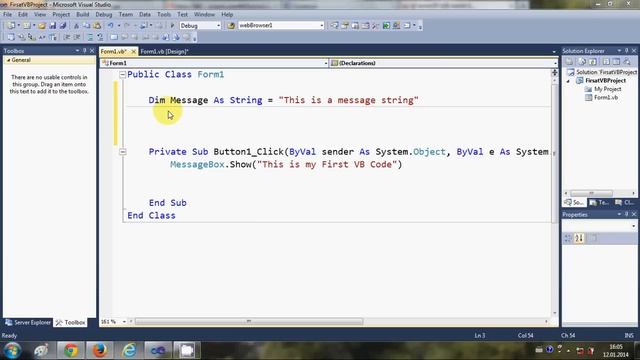Screen dimensions: 640x360
Task: Open the Project menu
Action: [x=61, y=14]
